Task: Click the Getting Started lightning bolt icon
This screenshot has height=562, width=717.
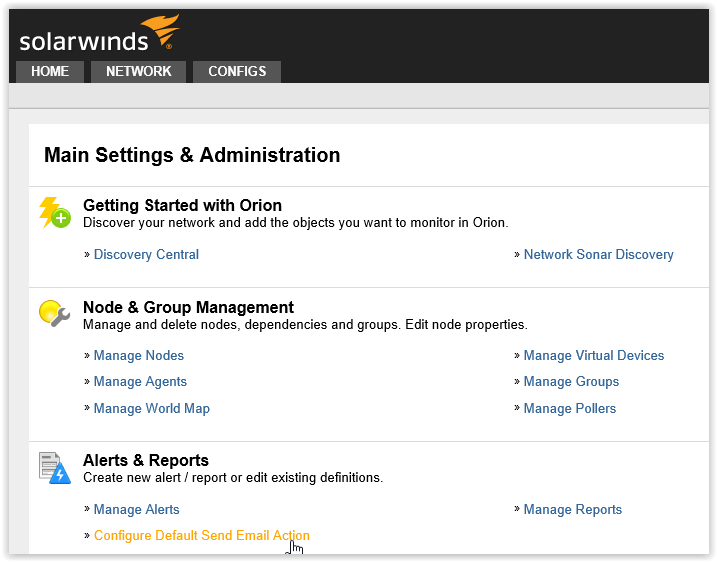Action: click(x=54, y=213)
